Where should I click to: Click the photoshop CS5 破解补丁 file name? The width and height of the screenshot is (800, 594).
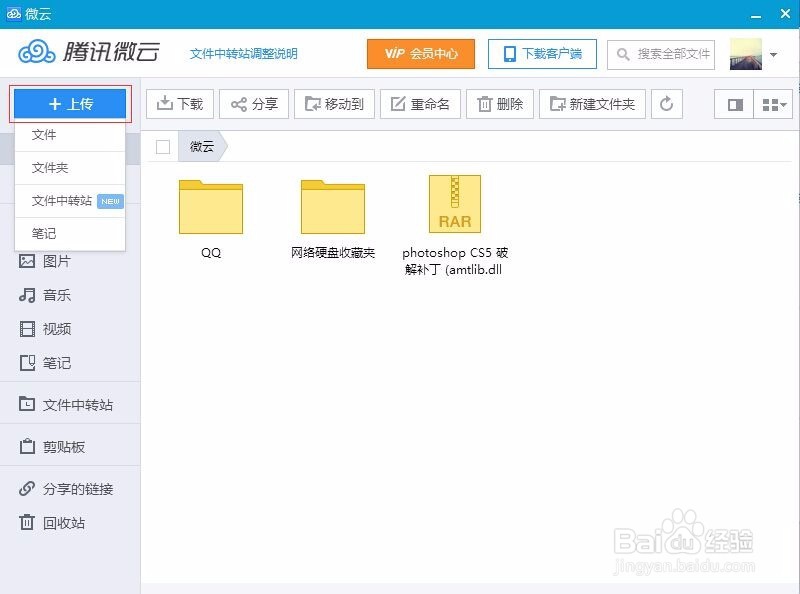(454, 261)
